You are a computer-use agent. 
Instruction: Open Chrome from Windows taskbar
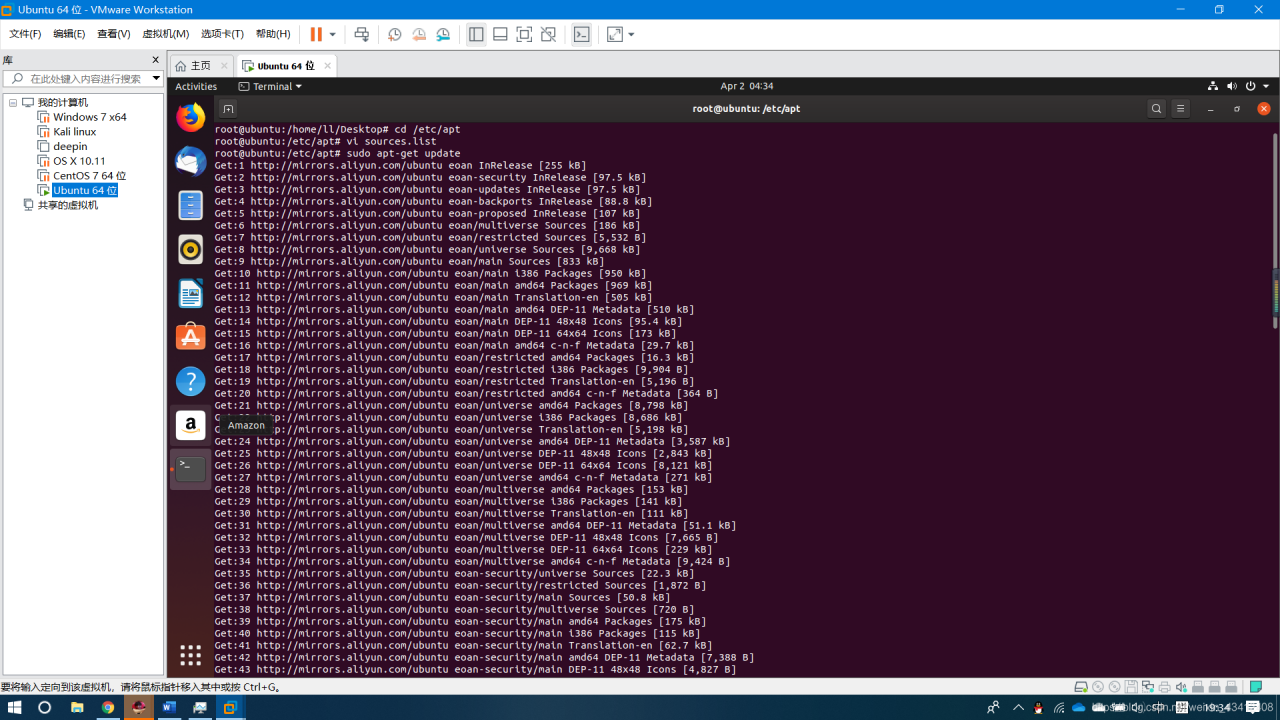click(107, 707)
